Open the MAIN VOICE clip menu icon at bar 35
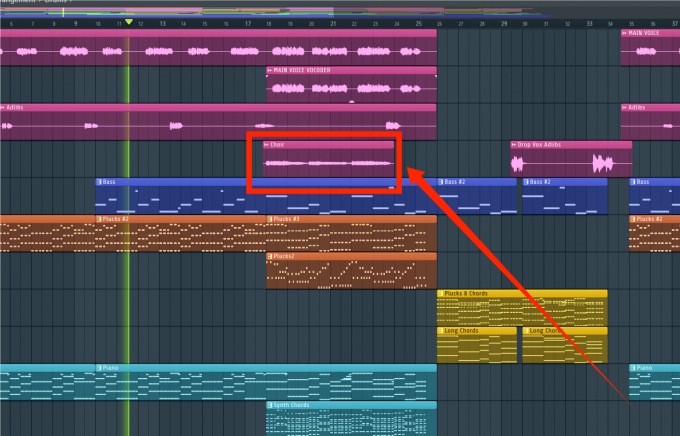The height and width of the screenshot is (436, 680). (x=624, y=33)
